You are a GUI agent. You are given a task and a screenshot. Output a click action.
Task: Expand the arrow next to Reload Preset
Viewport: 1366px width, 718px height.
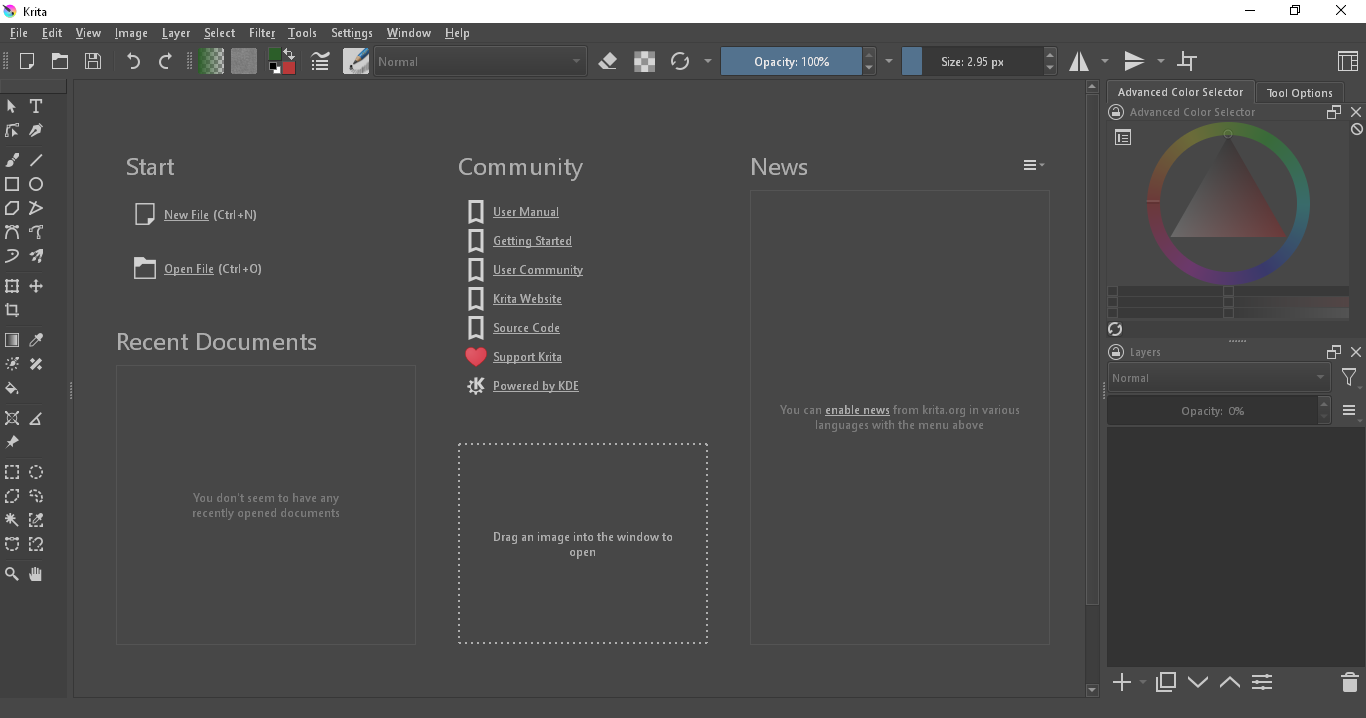708,61
